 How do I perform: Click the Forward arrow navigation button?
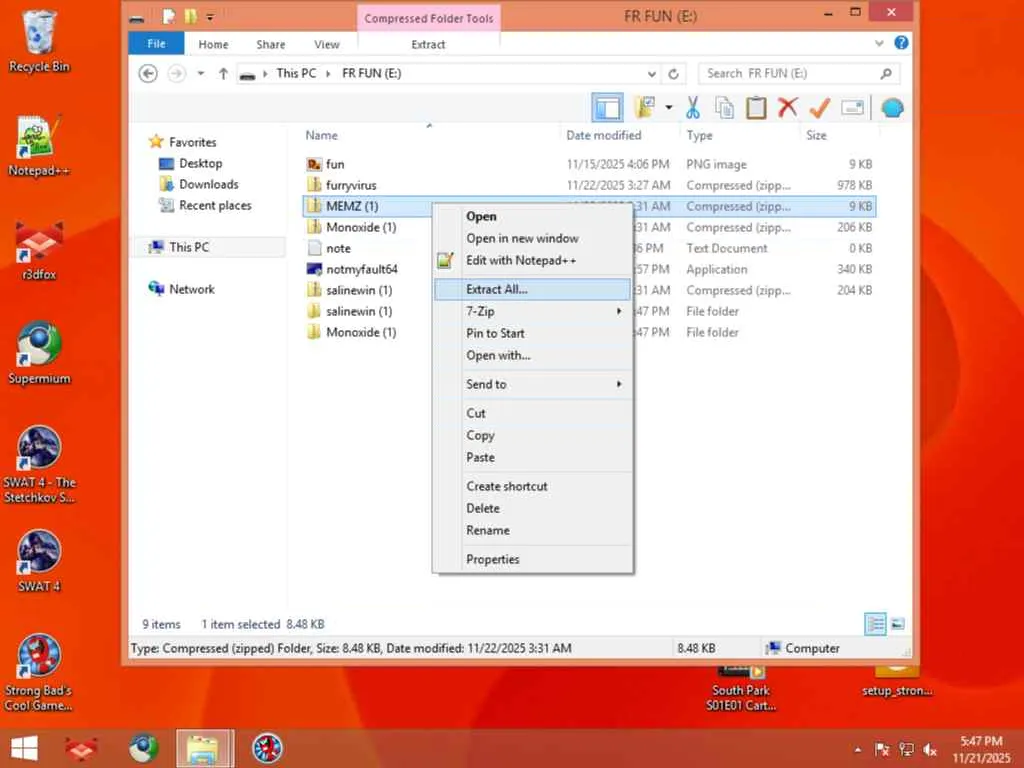pyautogui.click(x=176, y=73)
